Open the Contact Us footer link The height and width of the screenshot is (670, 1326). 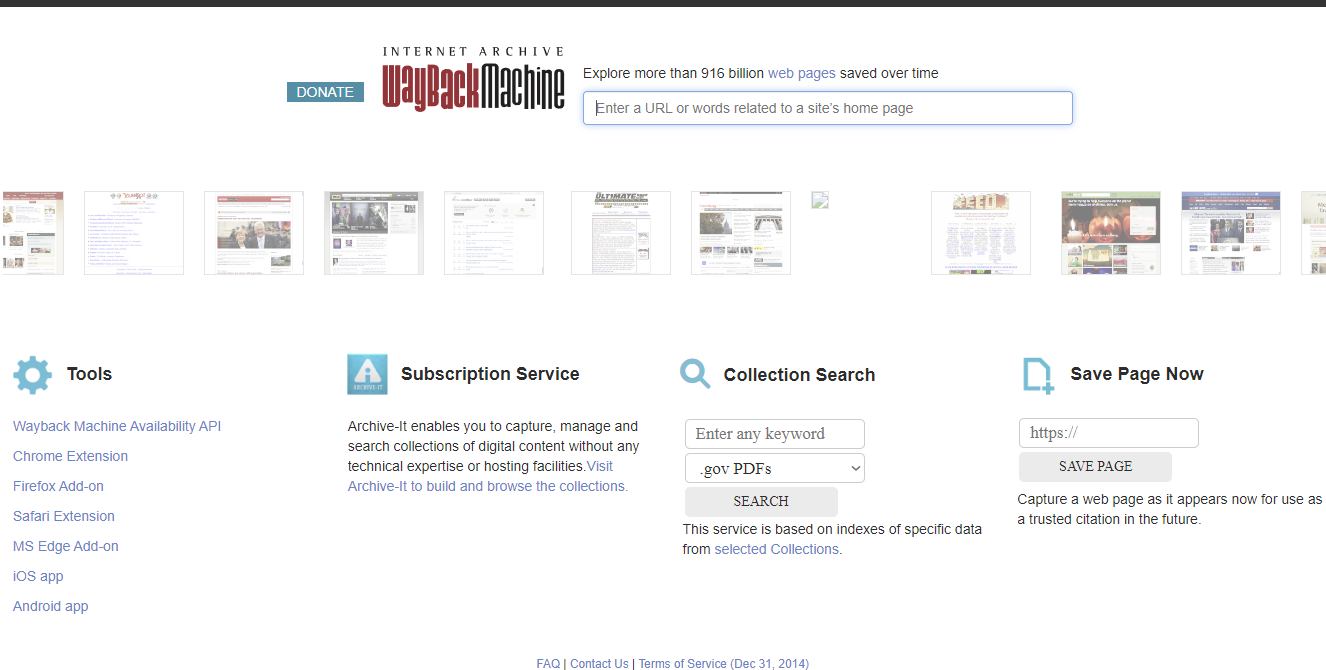(599, 664)
